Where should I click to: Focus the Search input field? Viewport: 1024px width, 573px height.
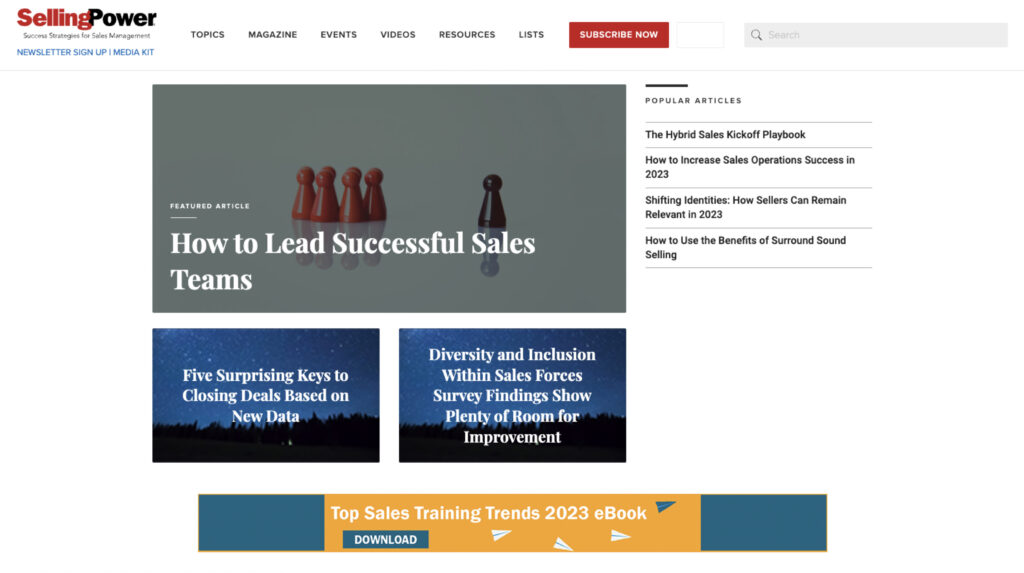click(x=875, y=35)
